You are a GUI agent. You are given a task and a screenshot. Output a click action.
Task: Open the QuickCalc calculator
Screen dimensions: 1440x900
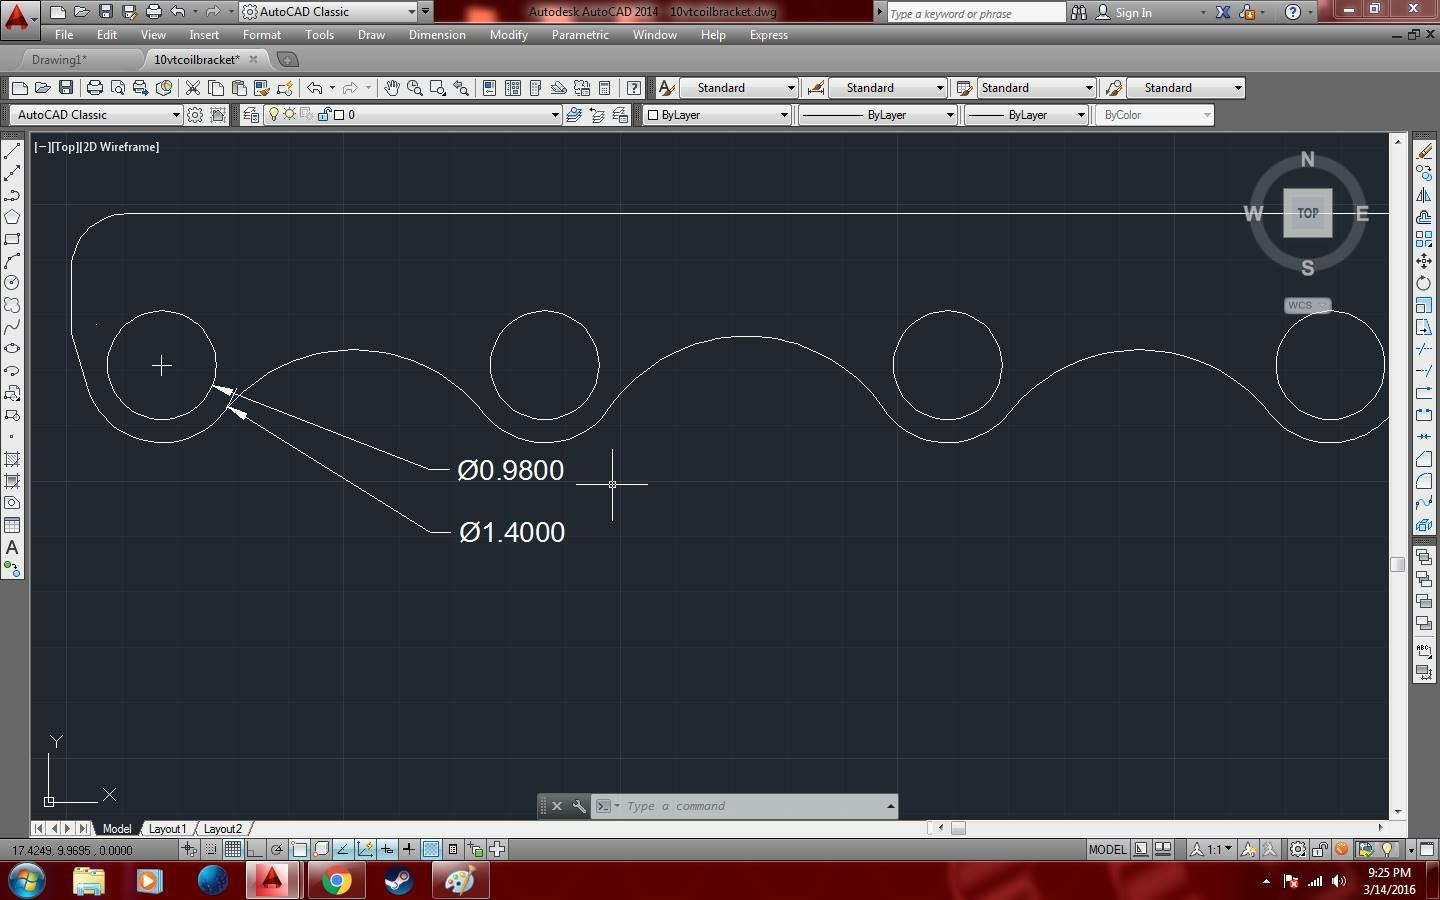coord(604,88)
